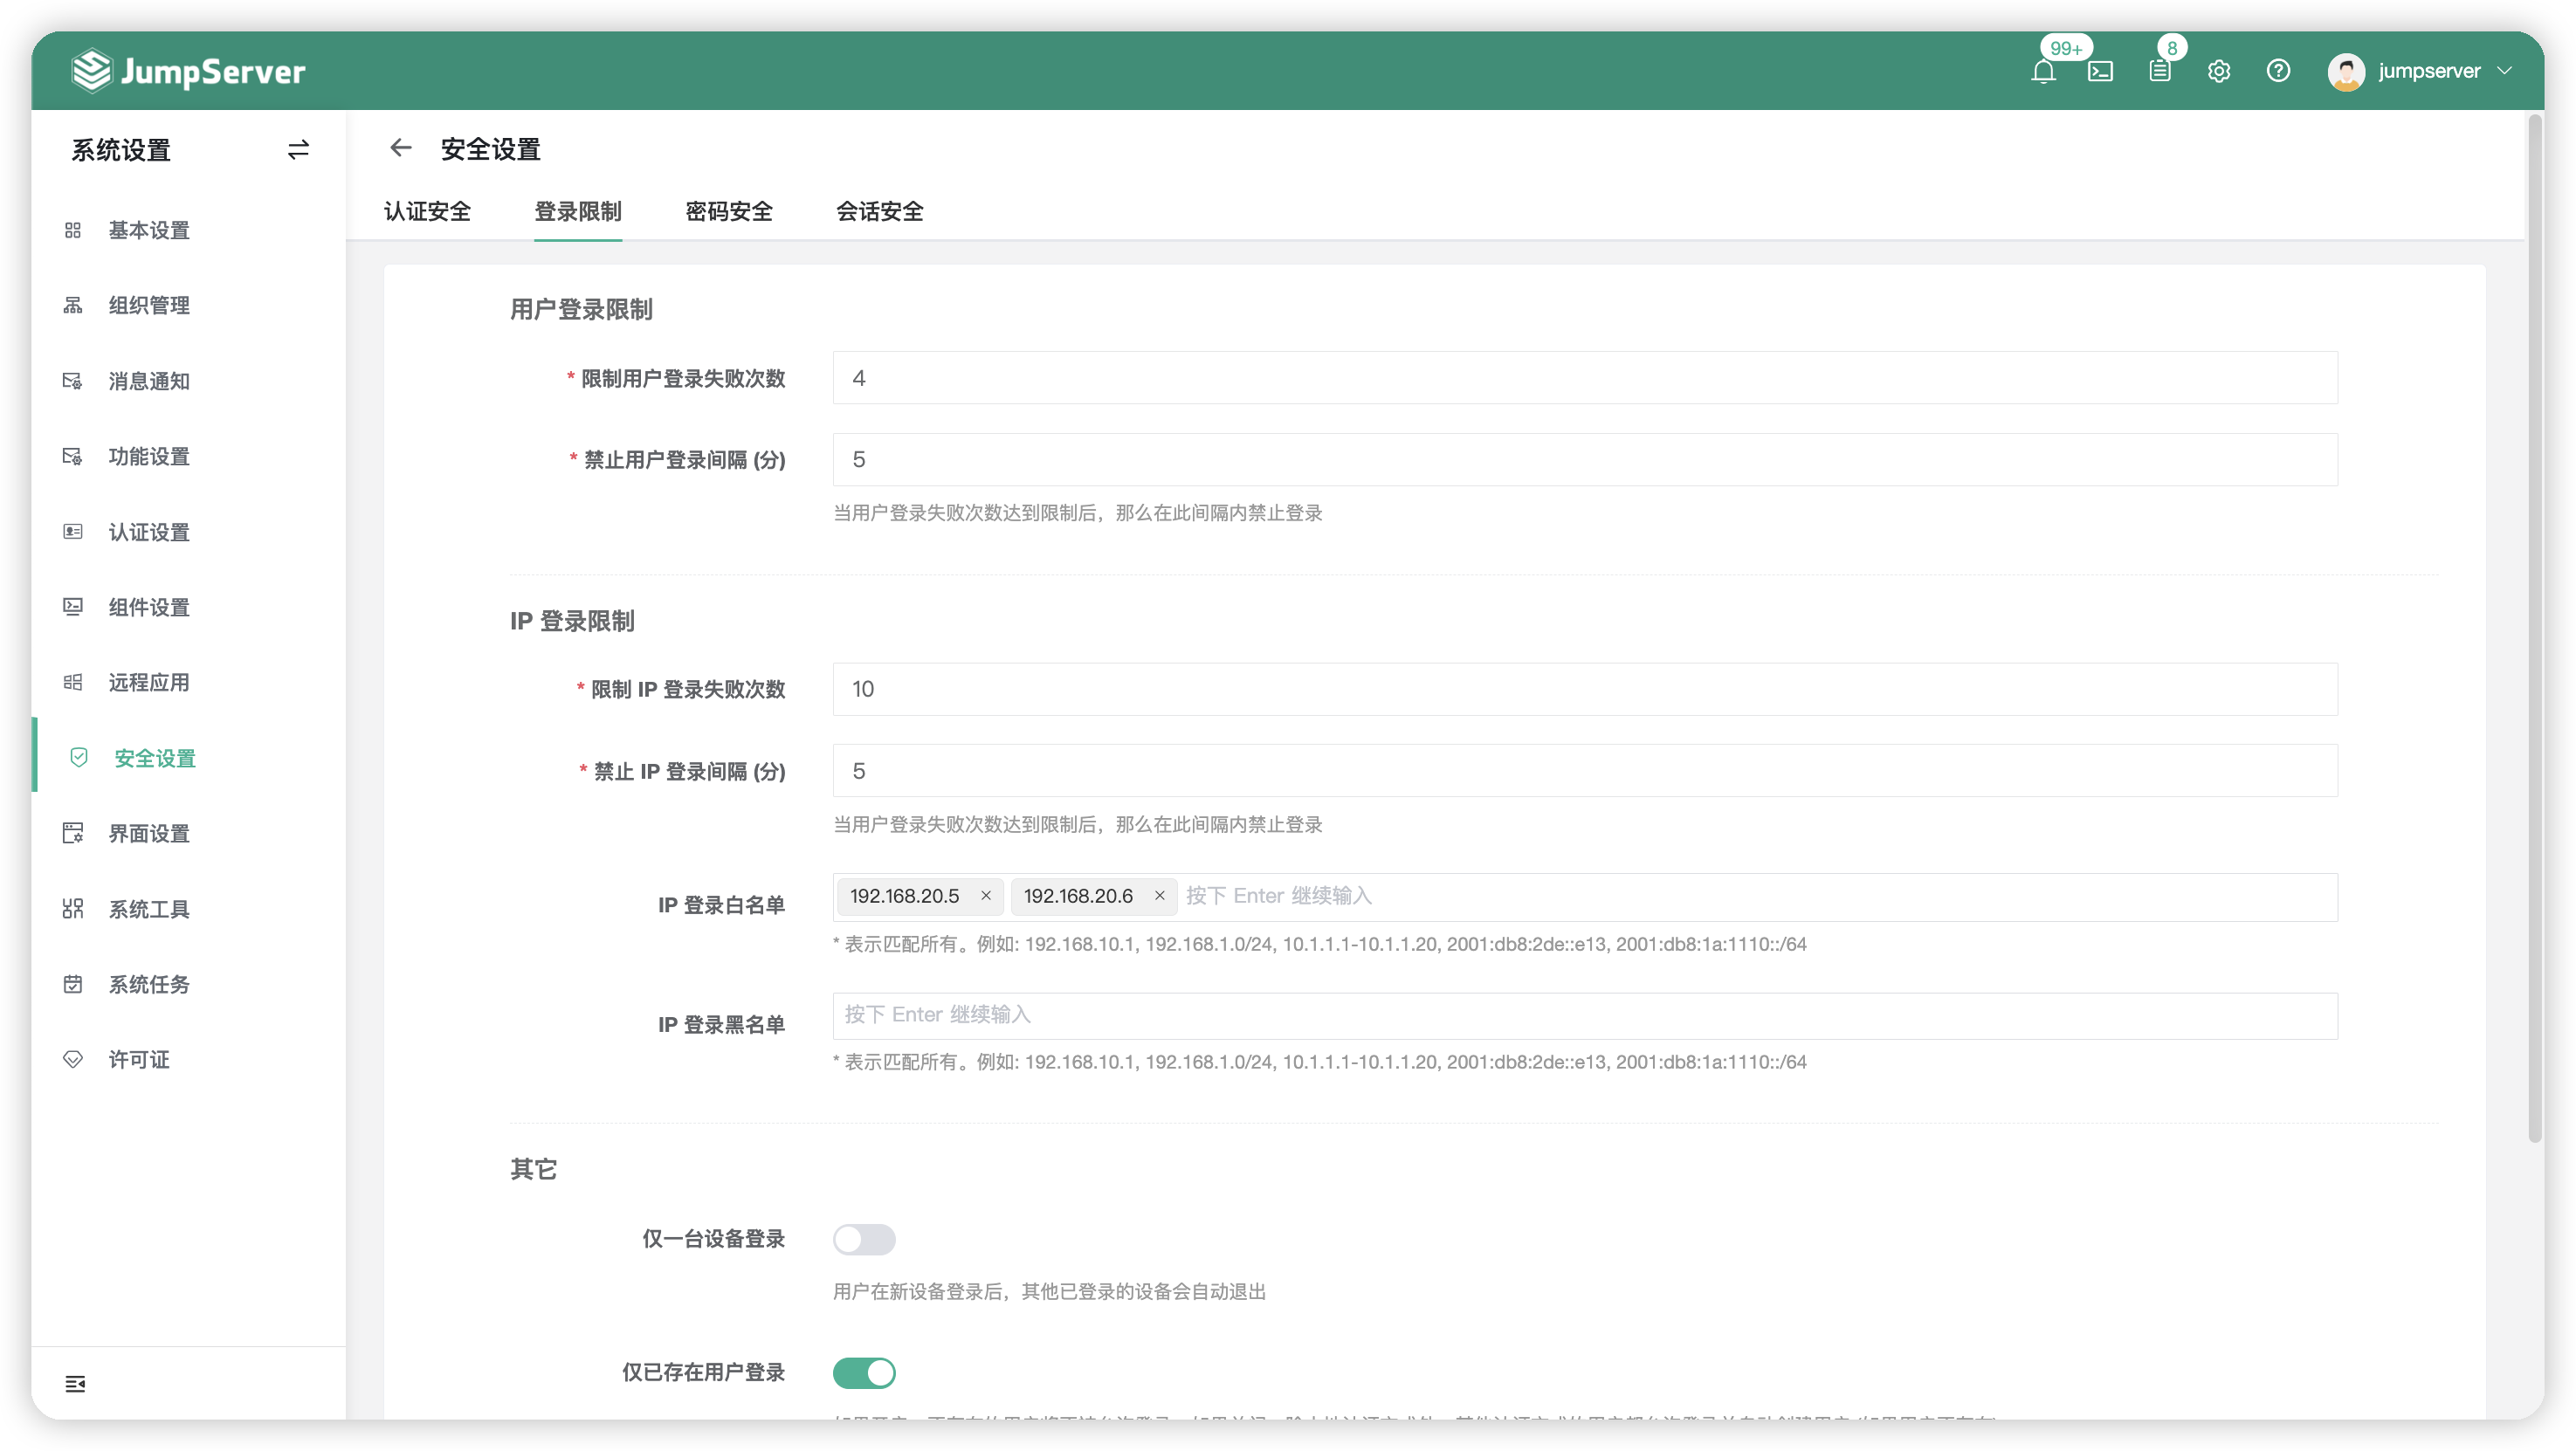Open the ticket icon with badge 8
Viewport: 2576px width, 1451px height.
click(x=2160, y=71)
